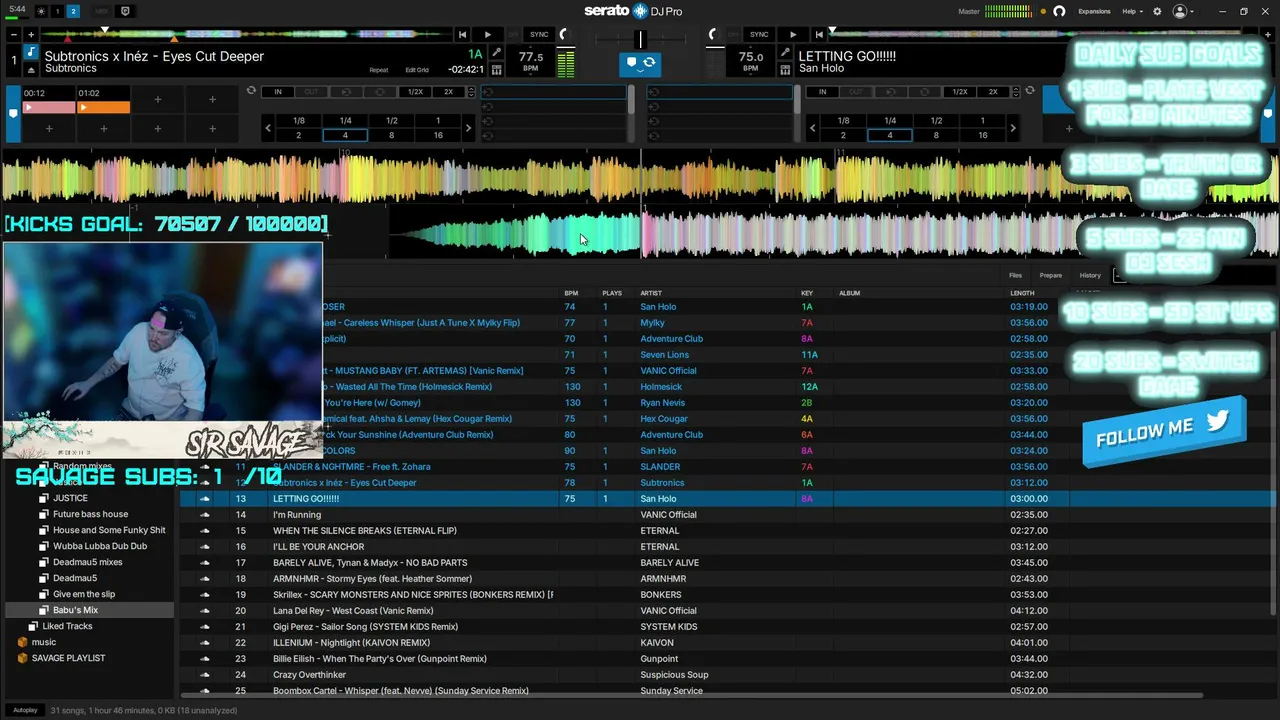Click the music note icon on left deck

click(31, 53)
